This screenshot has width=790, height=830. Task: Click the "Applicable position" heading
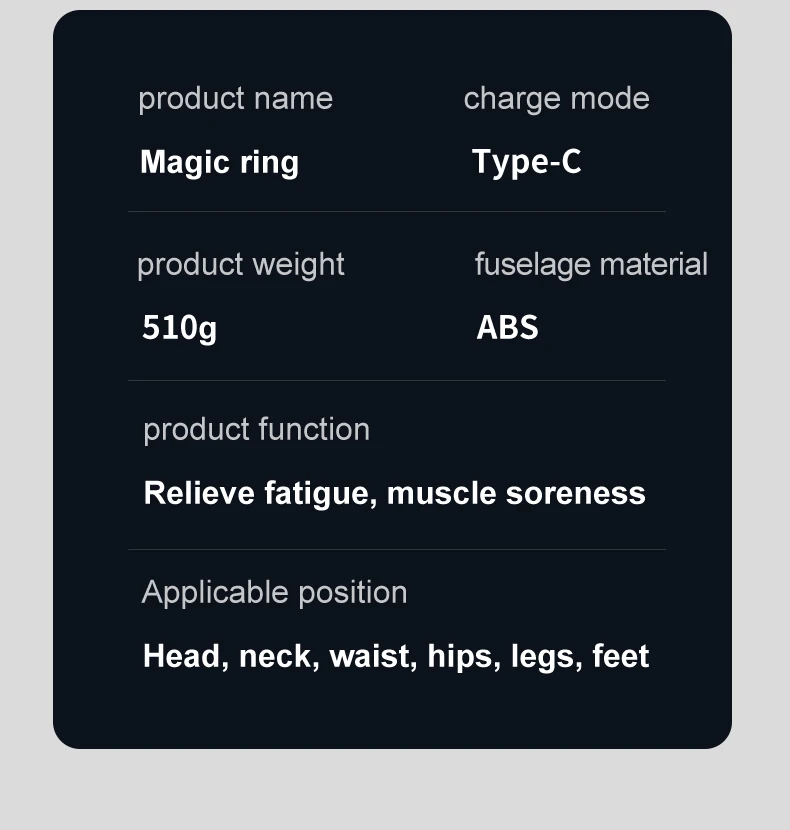[x=274, y=593]
